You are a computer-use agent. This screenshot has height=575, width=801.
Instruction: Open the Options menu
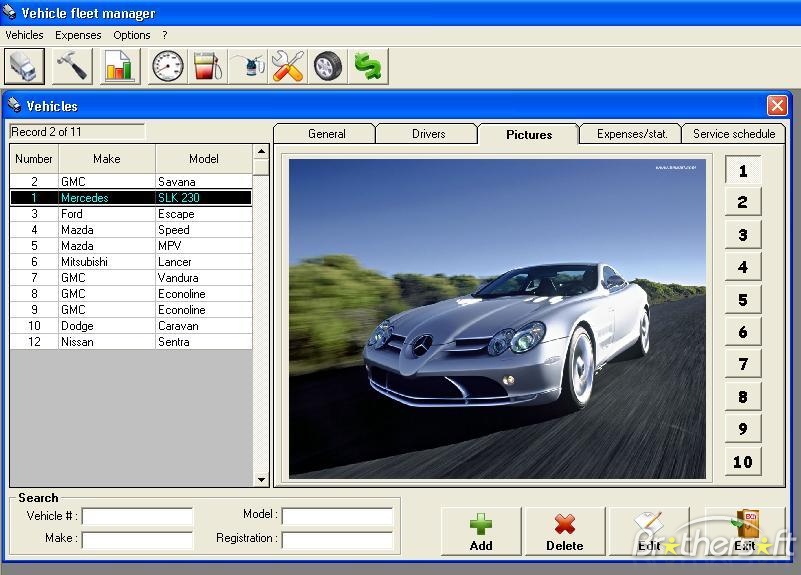pos(132,35)
